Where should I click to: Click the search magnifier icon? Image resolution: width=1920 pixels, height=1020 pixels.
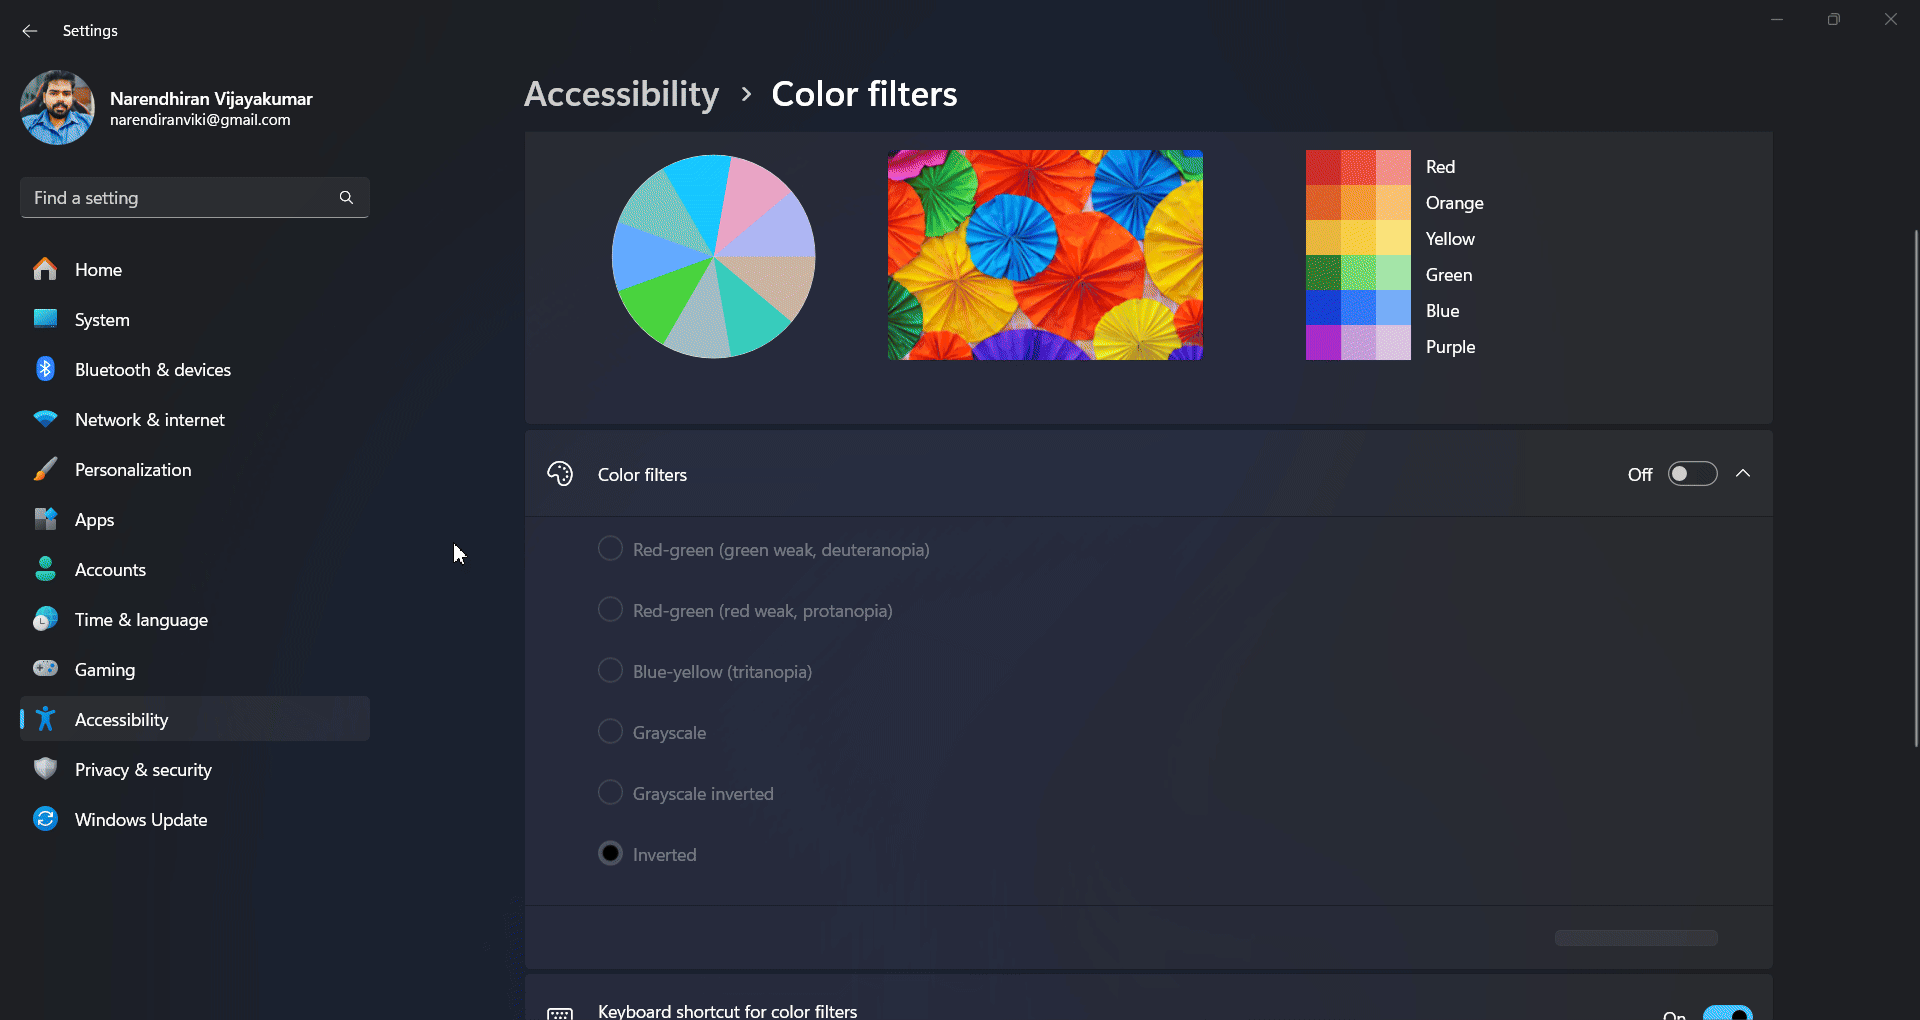(346, 198)
